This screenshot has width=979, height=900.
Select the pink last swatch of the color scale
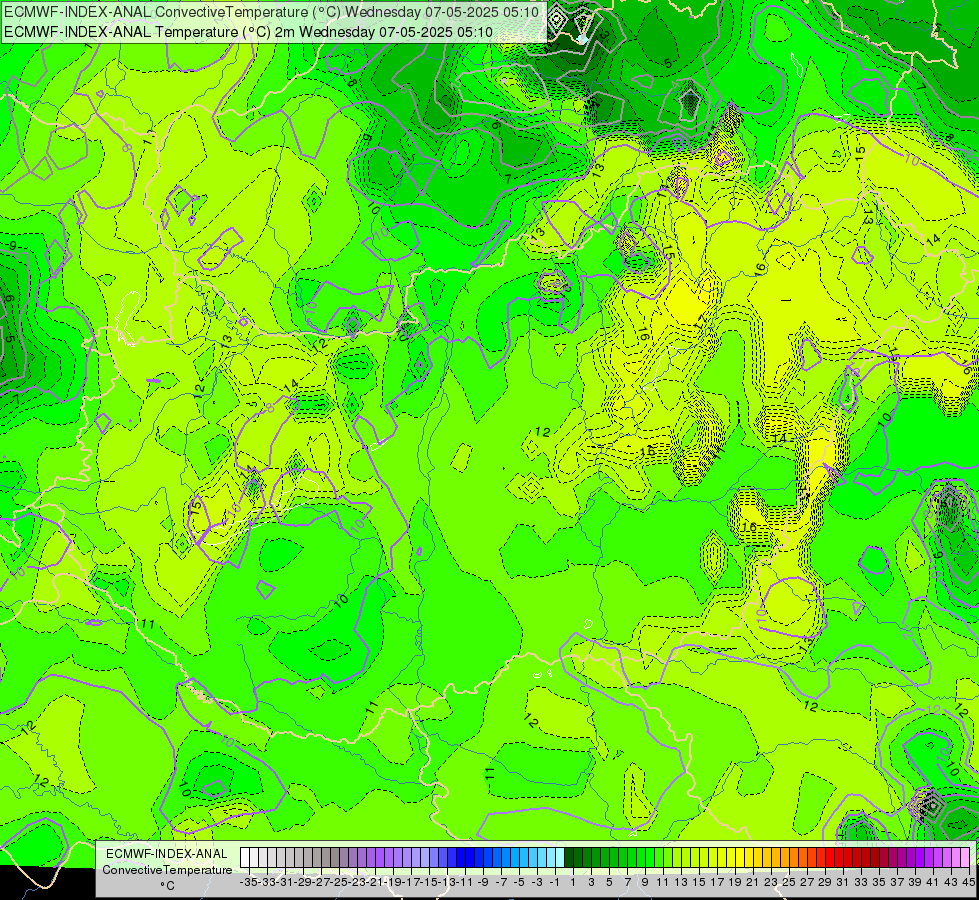point(965,858)
